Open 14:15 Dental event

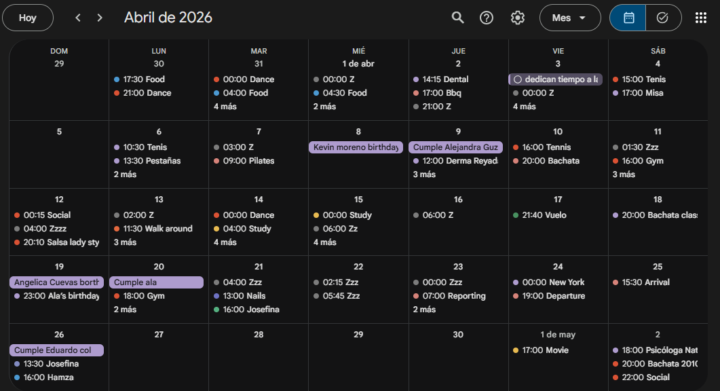pos(441,79)
